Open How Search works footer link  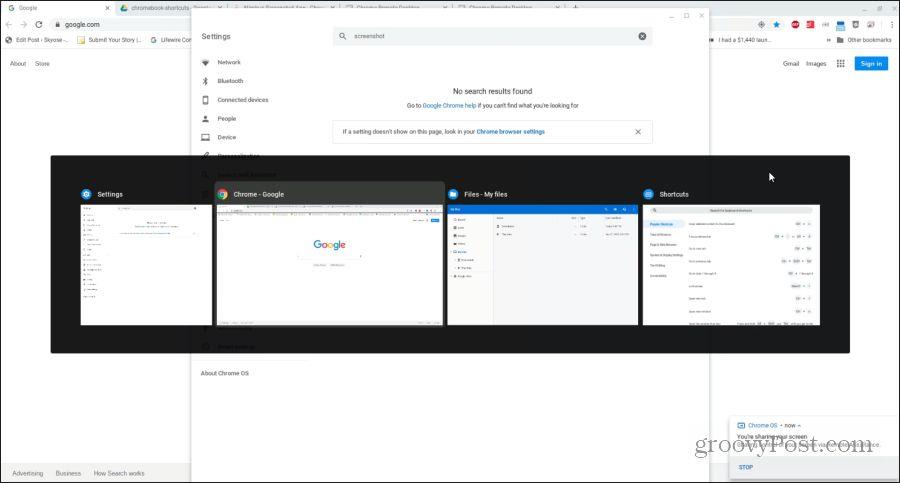tap(119, 473)
